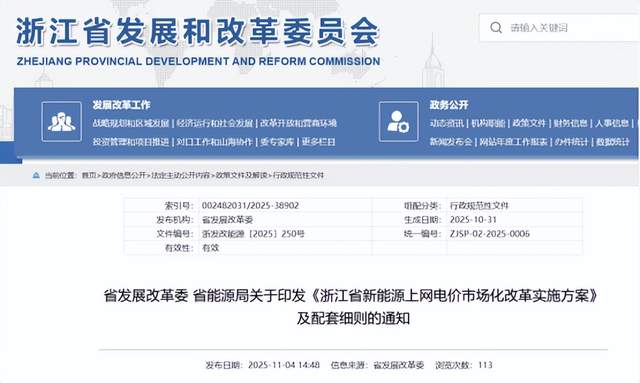Open 办件统计 link
The width and height of the screenshot is (640, 383).
point(571,142)
